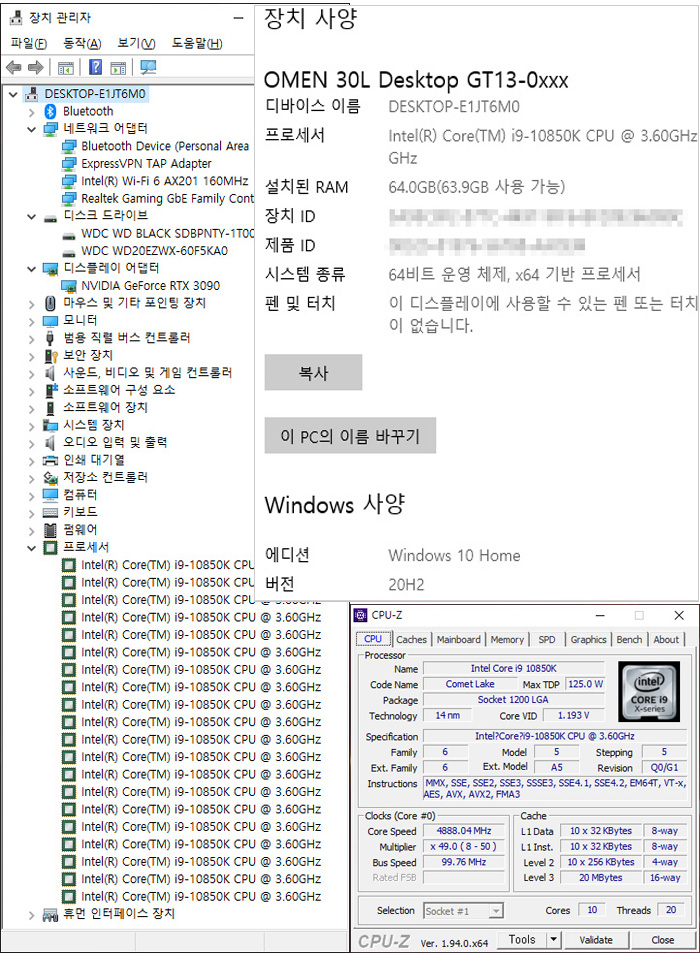Select the 소프트웨어 구성 요소 icon
Viewport: 700px width, 956px height.
tap(51, 390)
